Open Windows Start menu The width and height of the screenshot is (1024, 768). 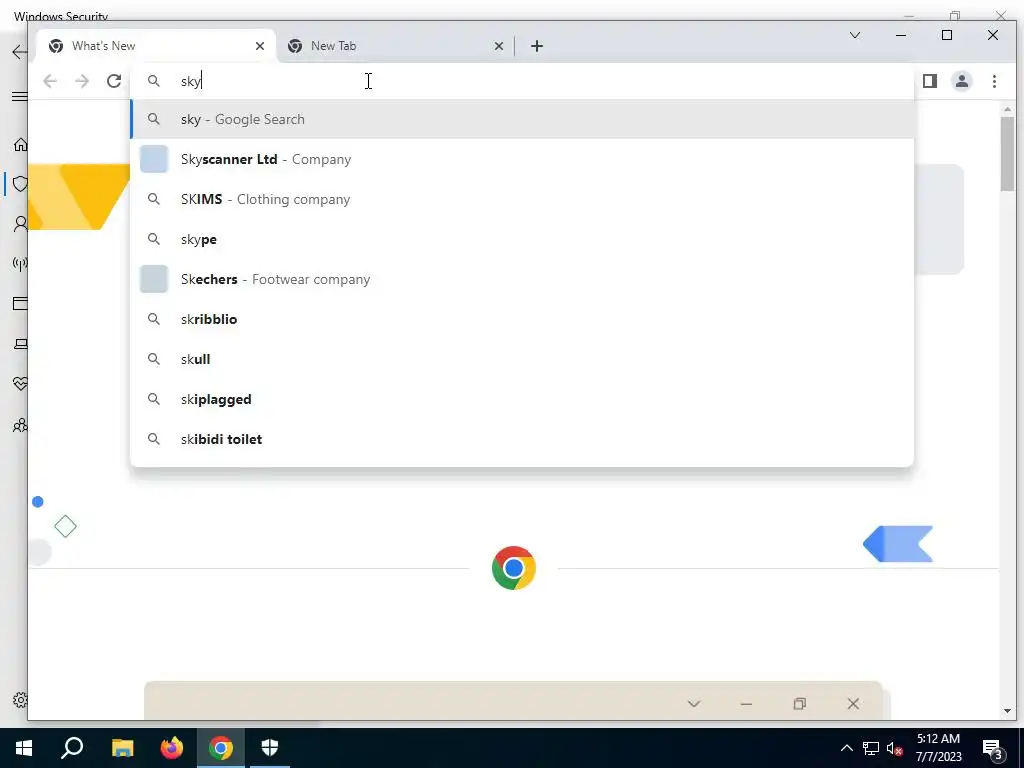24,748
